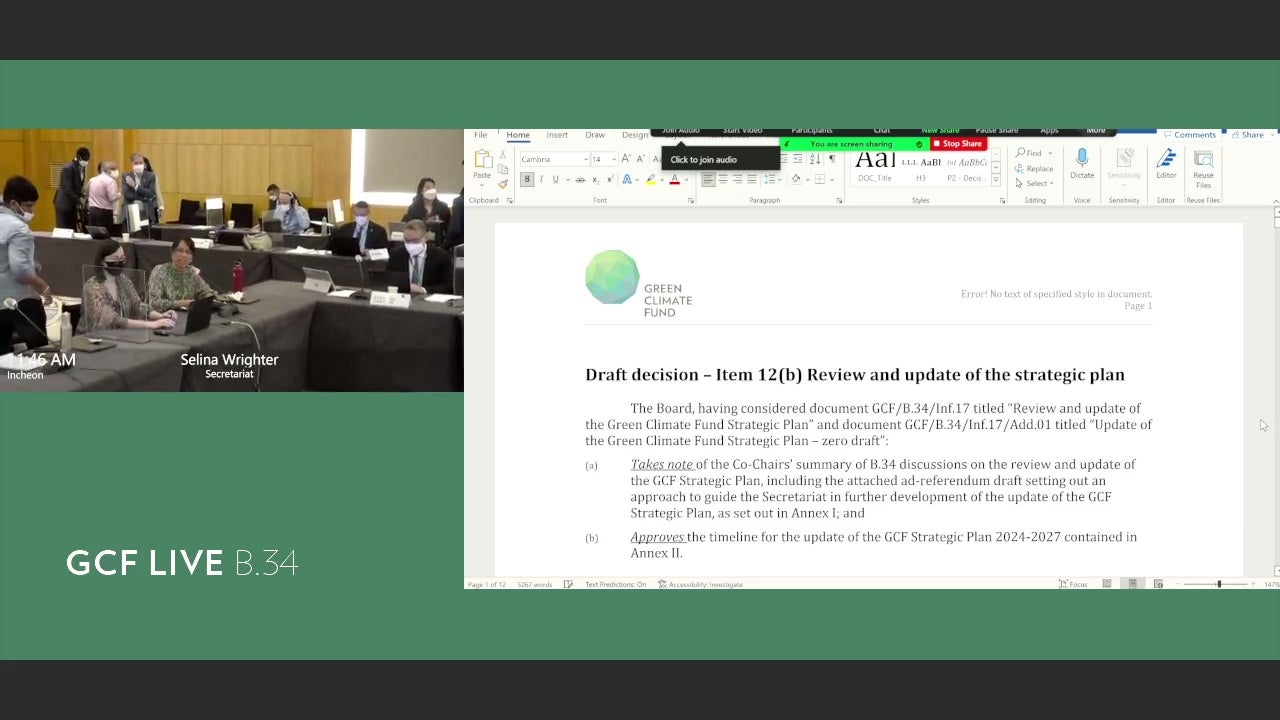1280x720 pixels.
Task: Open the Editor pane
Action: tap(1166, 165)
